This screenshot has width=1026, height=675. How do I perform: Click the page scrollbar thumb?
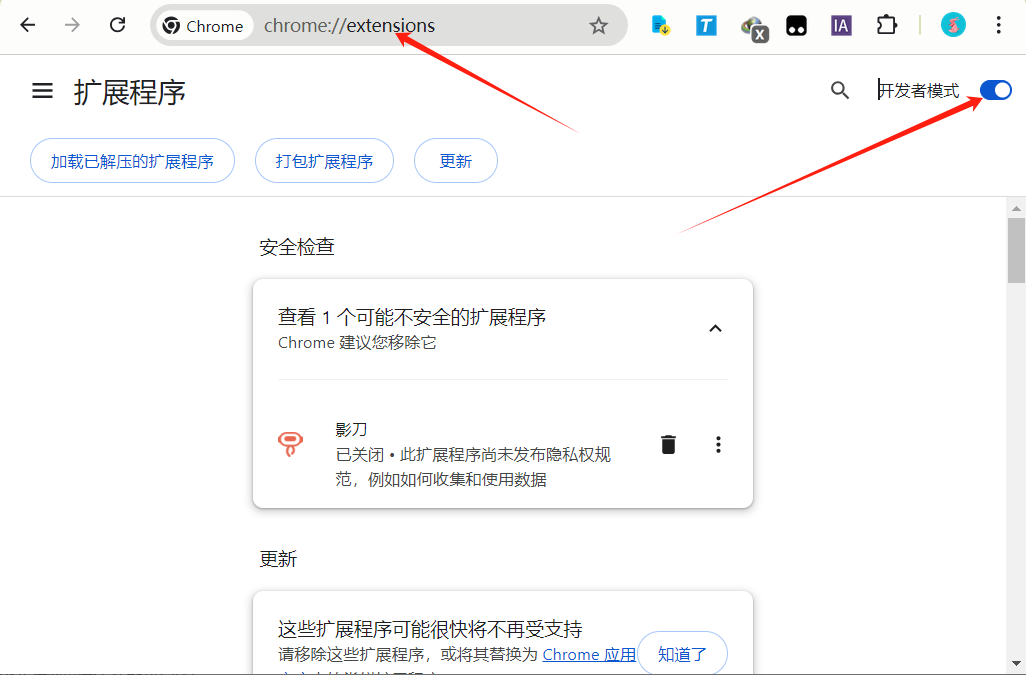pos(1016,251)
